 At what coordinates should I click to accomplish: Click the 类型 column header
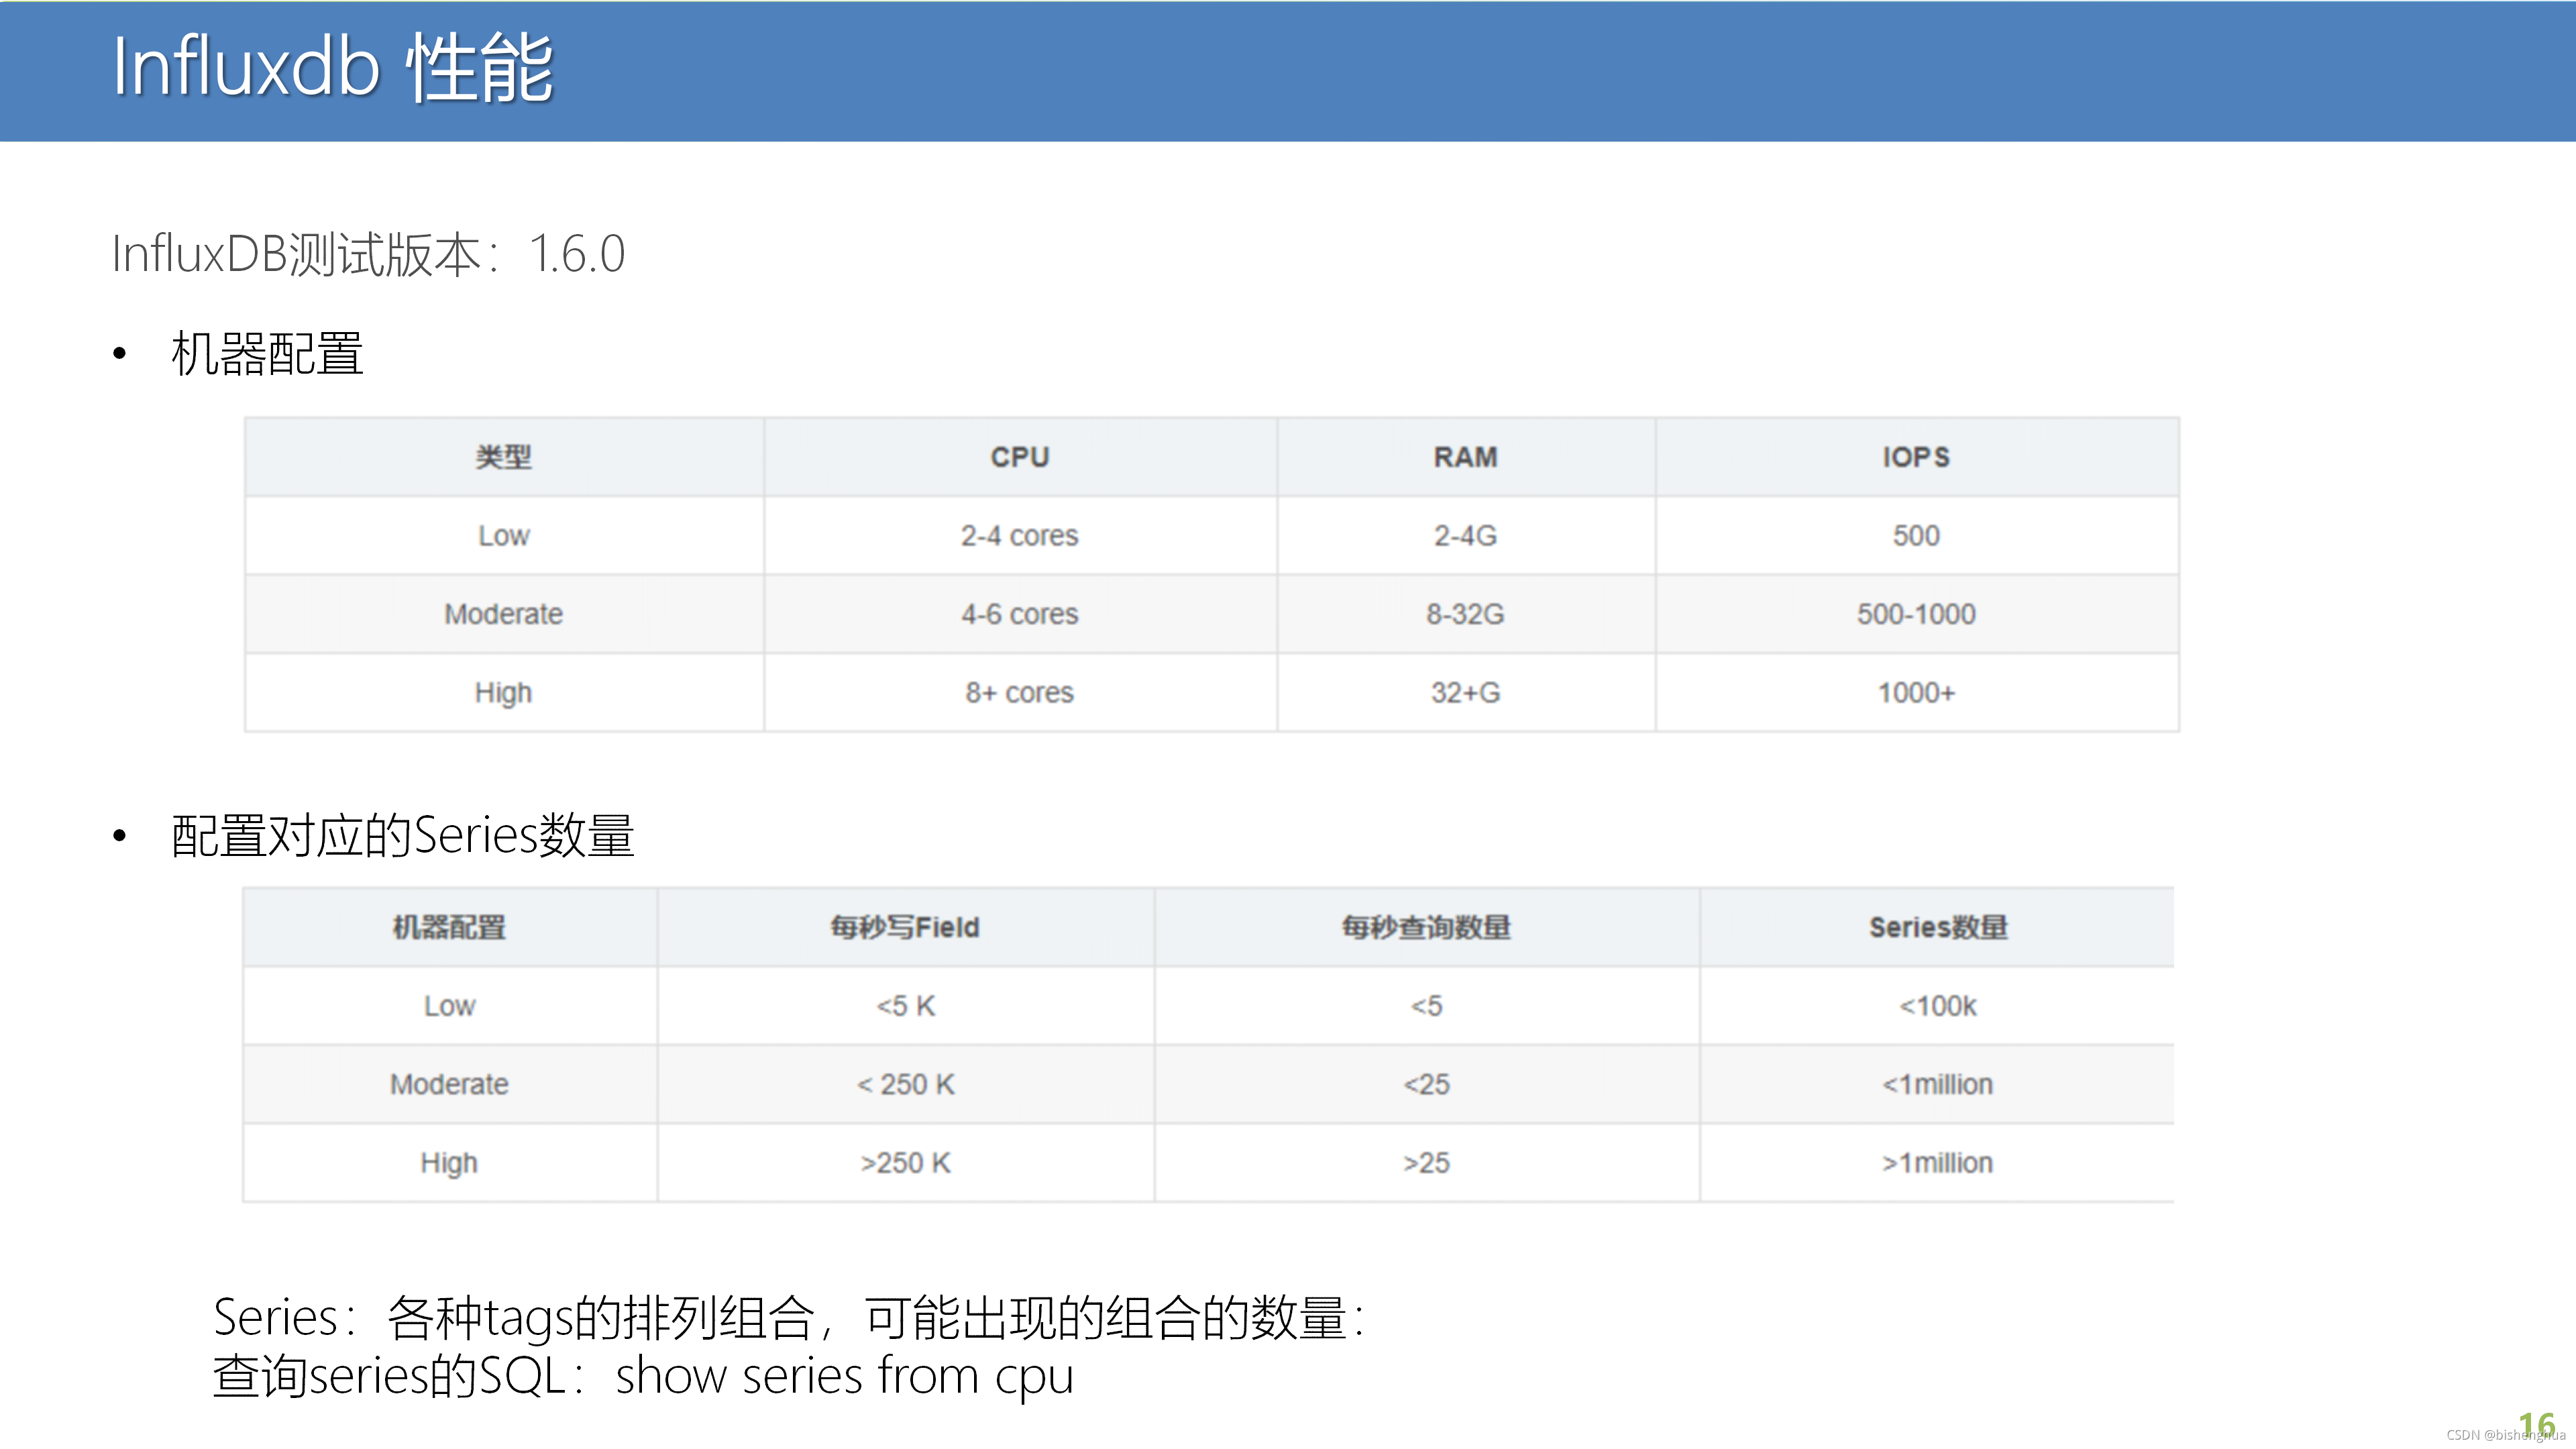503,457
